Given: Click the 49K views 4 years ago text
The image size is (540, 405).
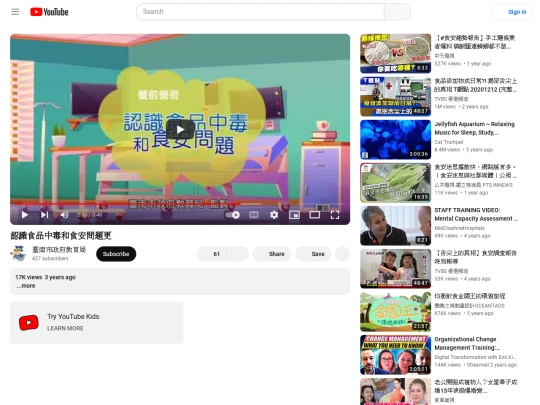Looking at the screenshot, I should (x=463, y=236).
